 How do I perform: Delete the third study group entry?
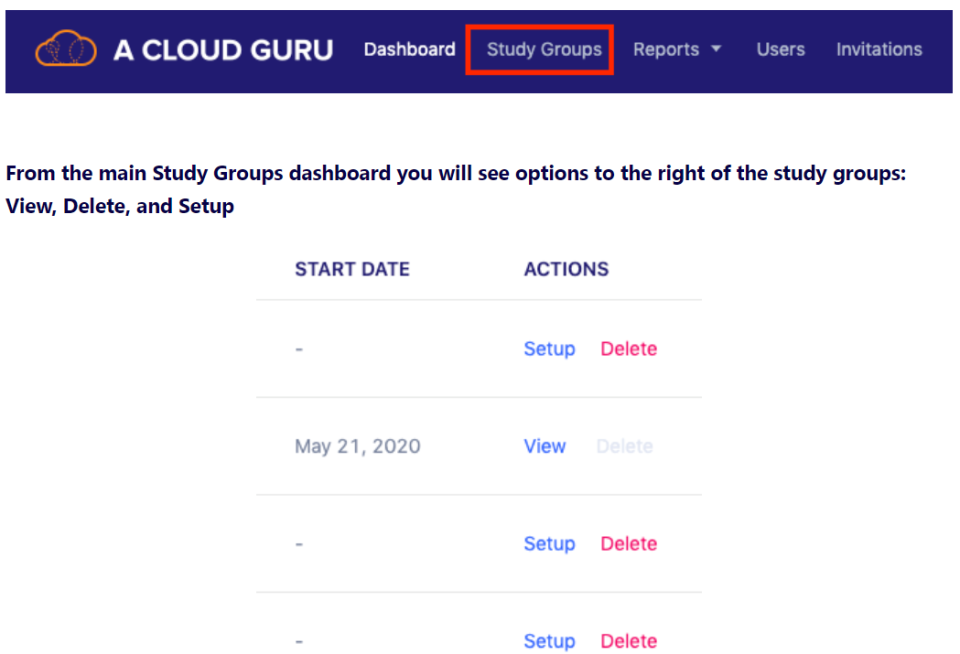pos(628,543)
